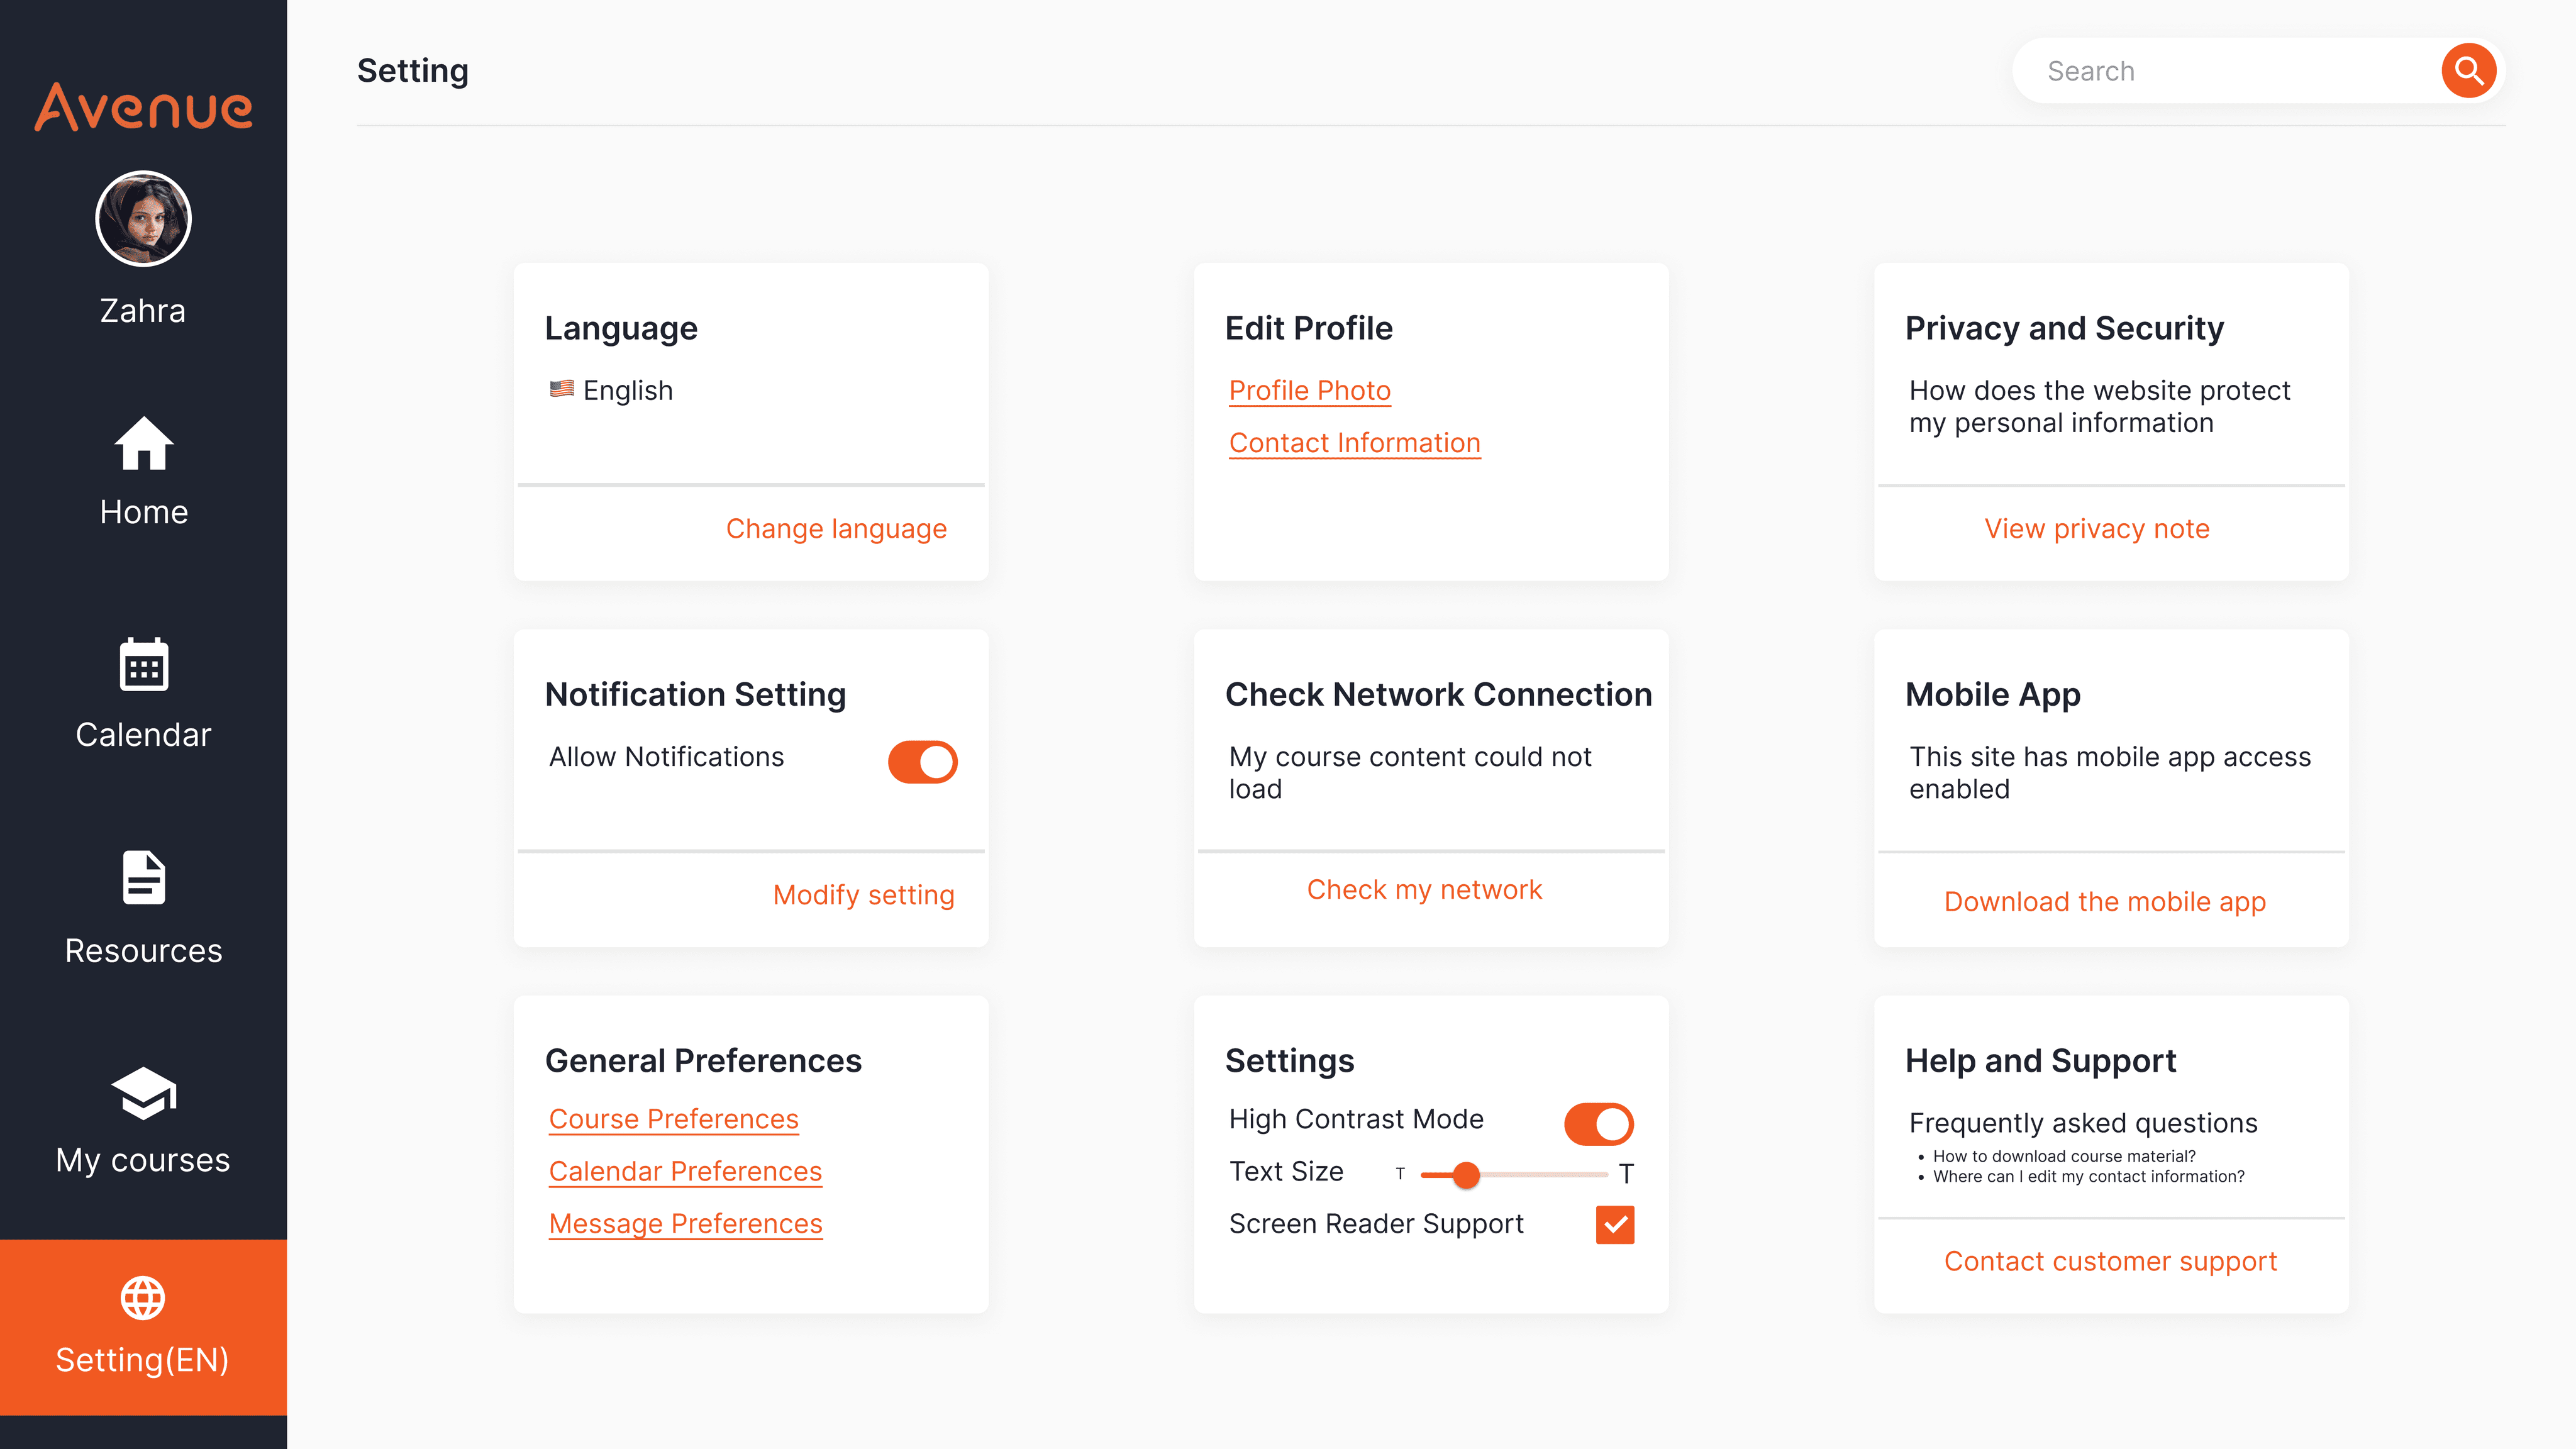Screen dimensions: 2576x1449
Task: Click Download the mobile app
Action: point(2104,901)
